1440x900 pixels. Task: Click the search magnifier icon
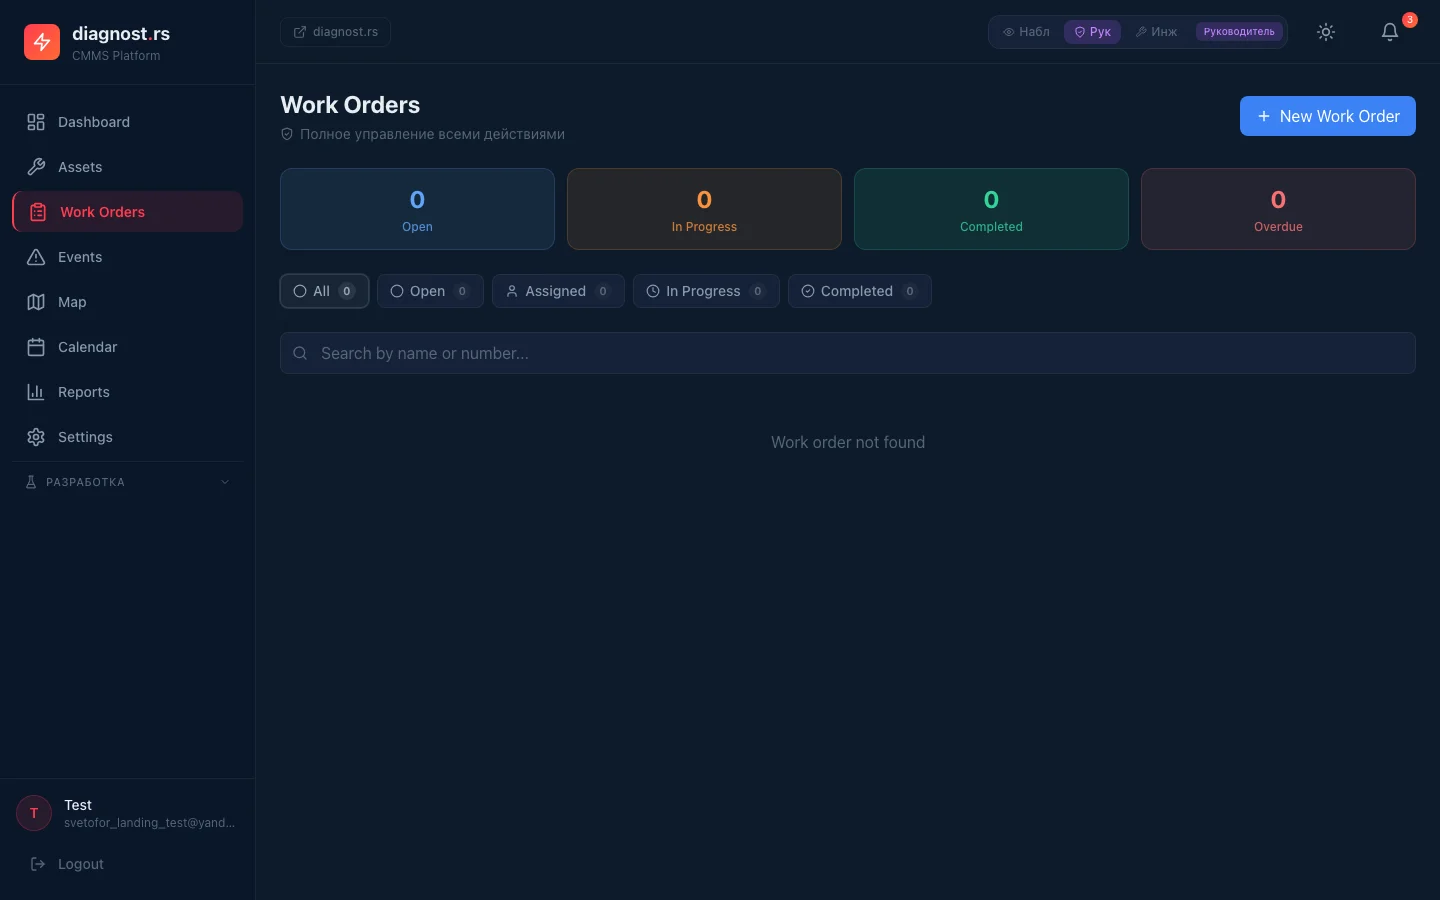click(x=300, y=353)
